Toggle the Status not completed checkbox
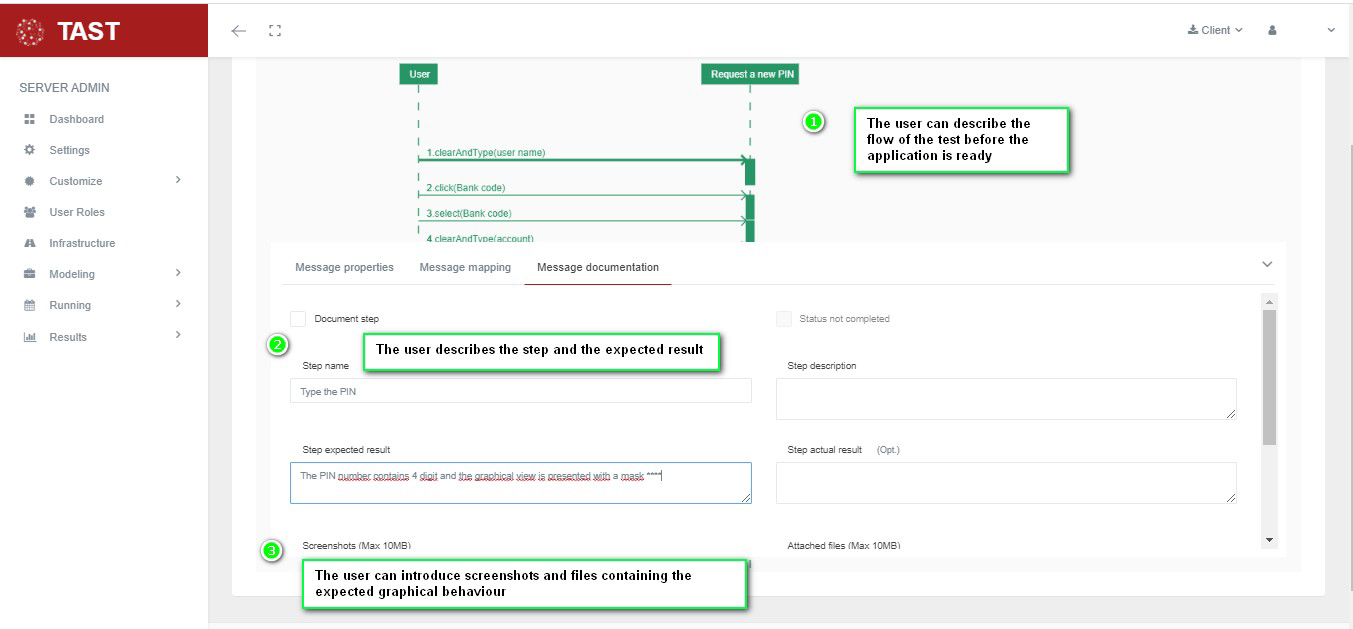Image resolution: width=1353 pixels, height=629 pixels. click(x=784, y=318)
